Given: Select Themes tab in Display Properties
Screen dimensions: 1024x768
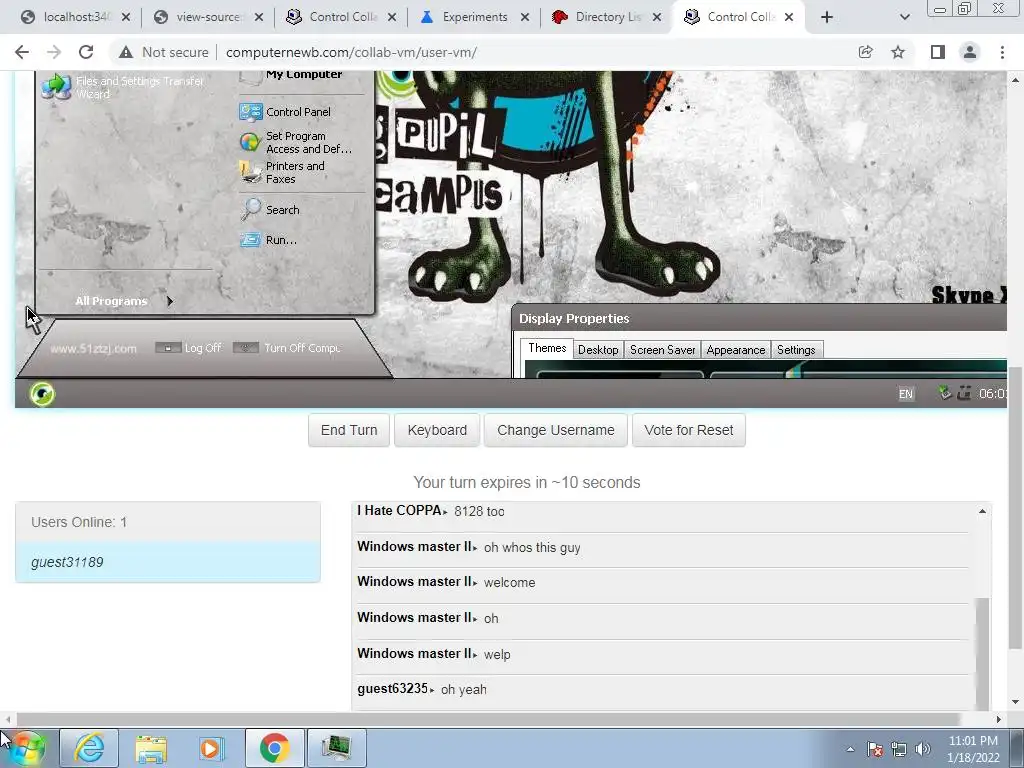Looking at the screenshot, I should pyautogui.click(x=547, y=348).
